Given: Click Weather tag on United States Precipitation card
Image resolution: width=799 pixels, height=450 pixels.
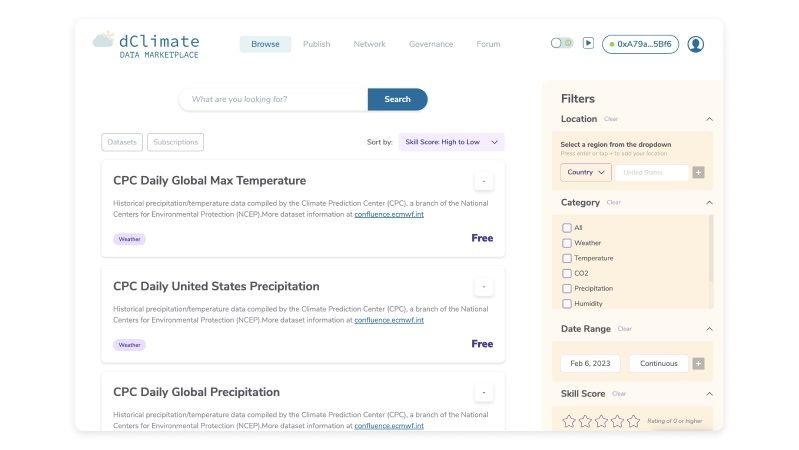Looking at the screenshot, I should pos(129,345).
